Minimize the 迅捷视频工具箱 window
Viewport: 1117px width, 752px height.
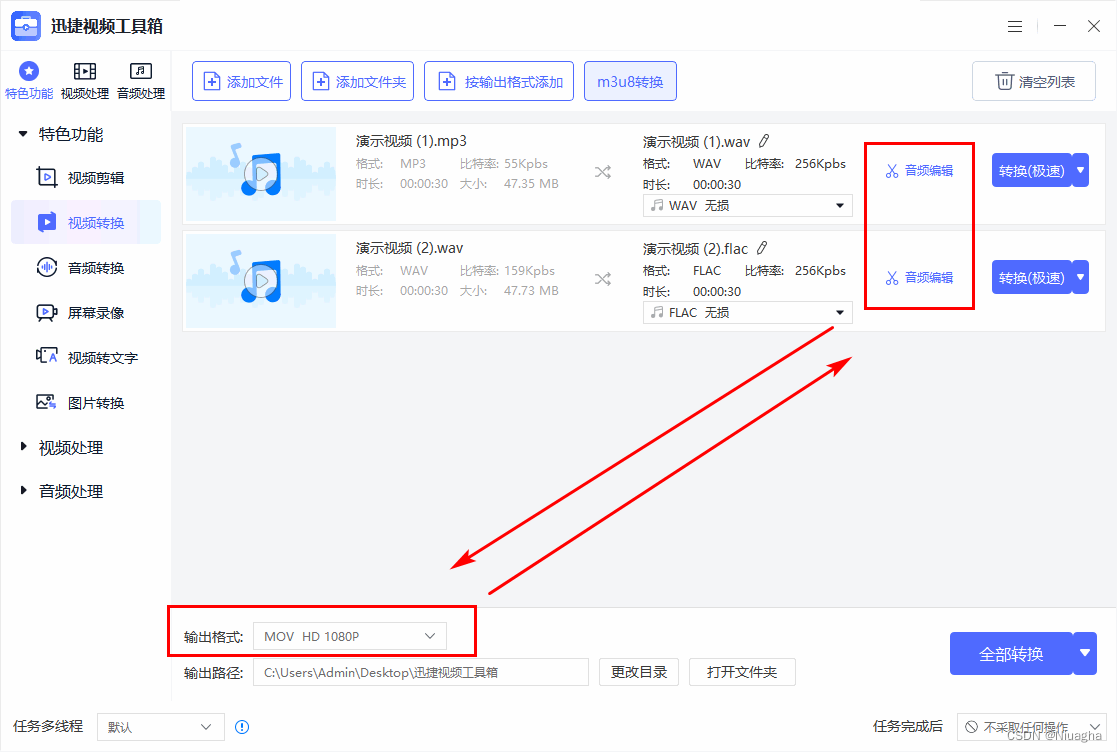1060,26
